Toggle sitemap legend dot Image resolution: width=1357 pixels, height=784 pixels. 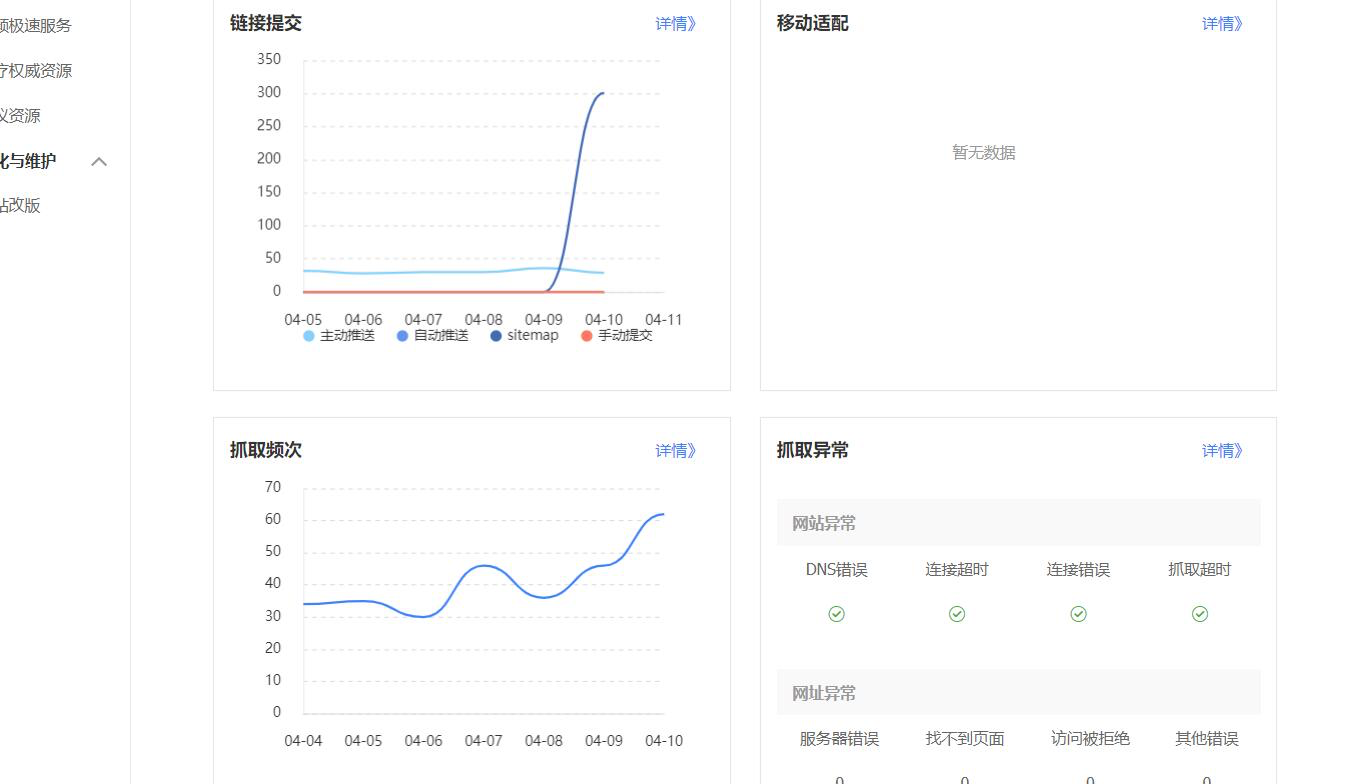point(496,336)
